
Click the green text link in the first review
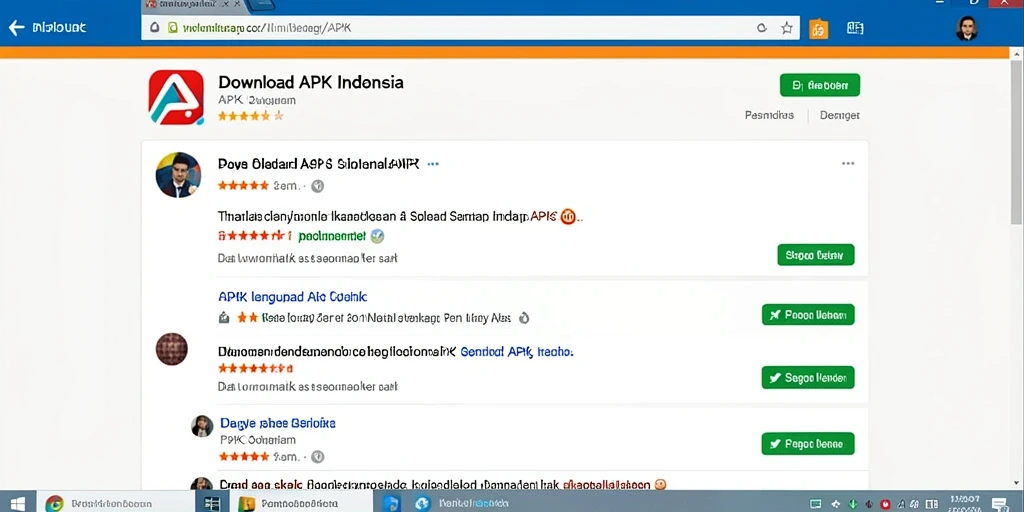coord(332,236)
